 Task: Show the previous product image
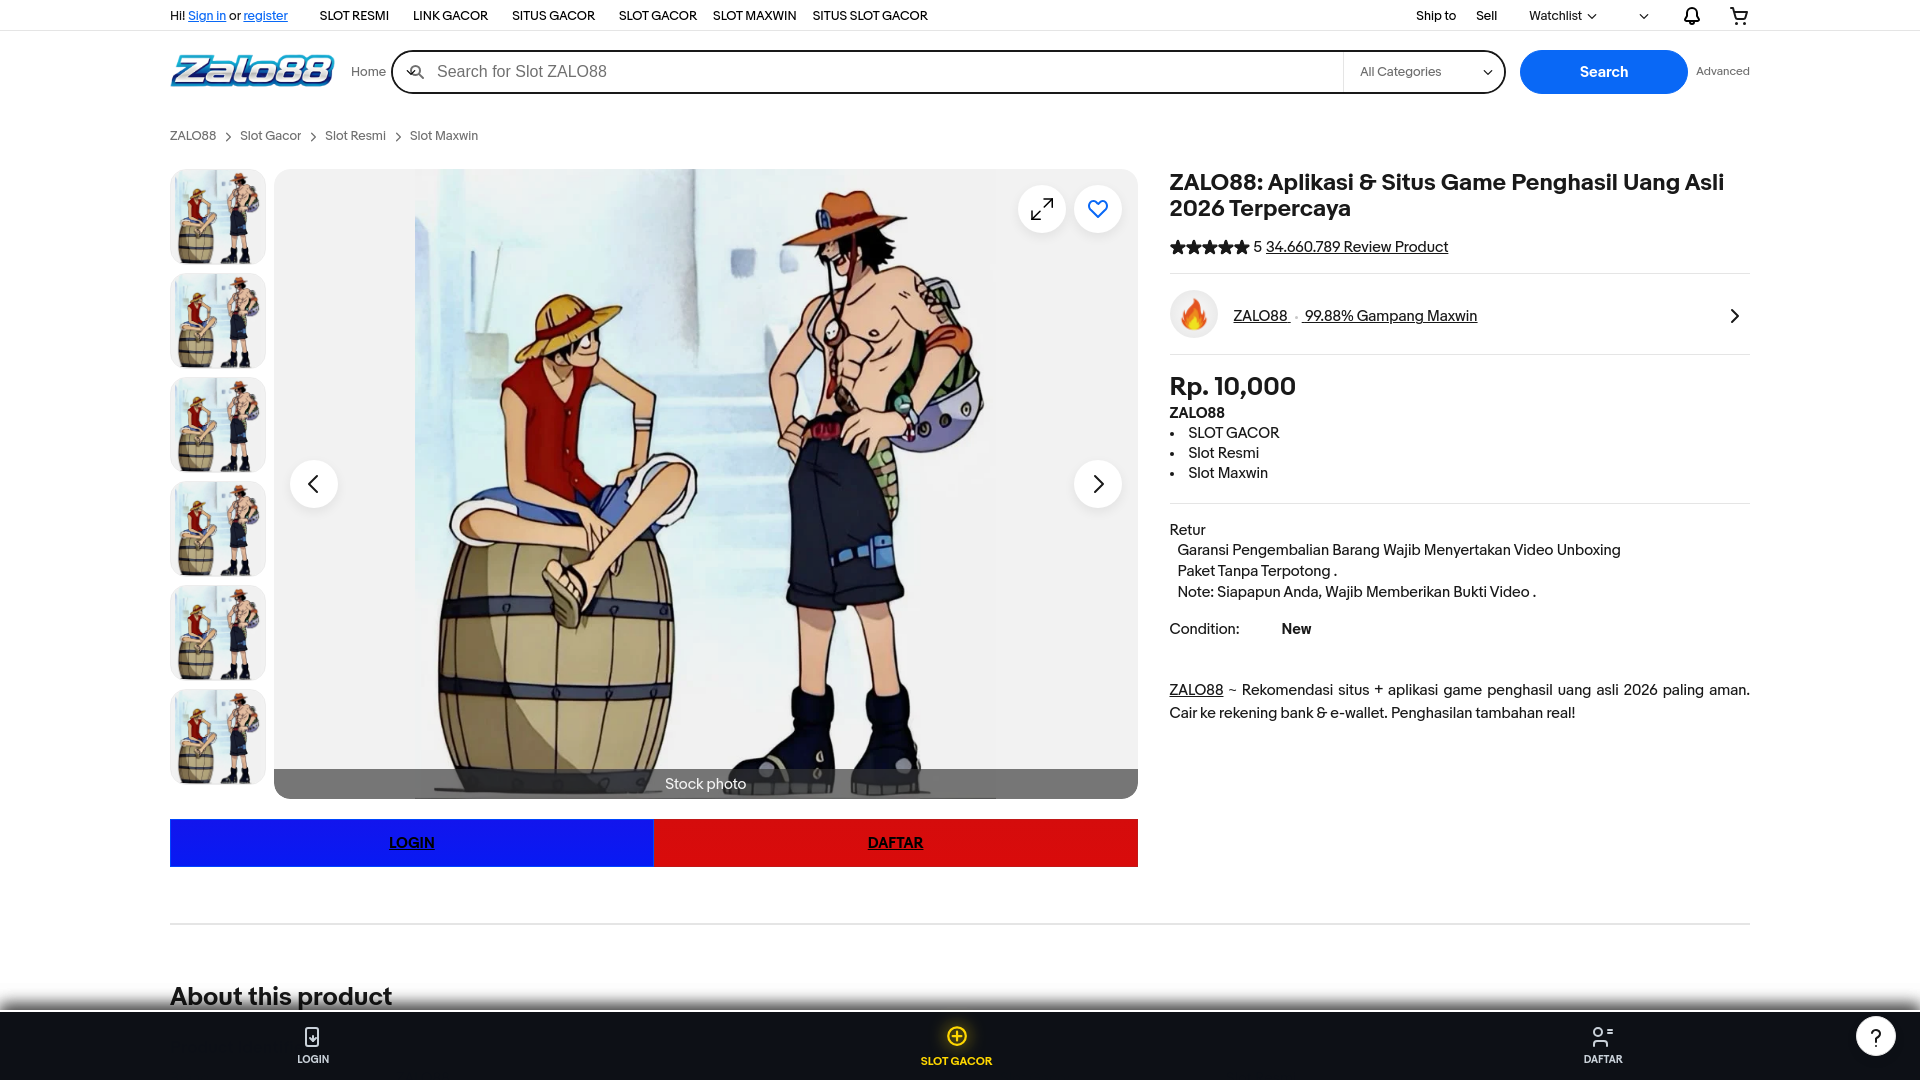click(x=314, y=484)
